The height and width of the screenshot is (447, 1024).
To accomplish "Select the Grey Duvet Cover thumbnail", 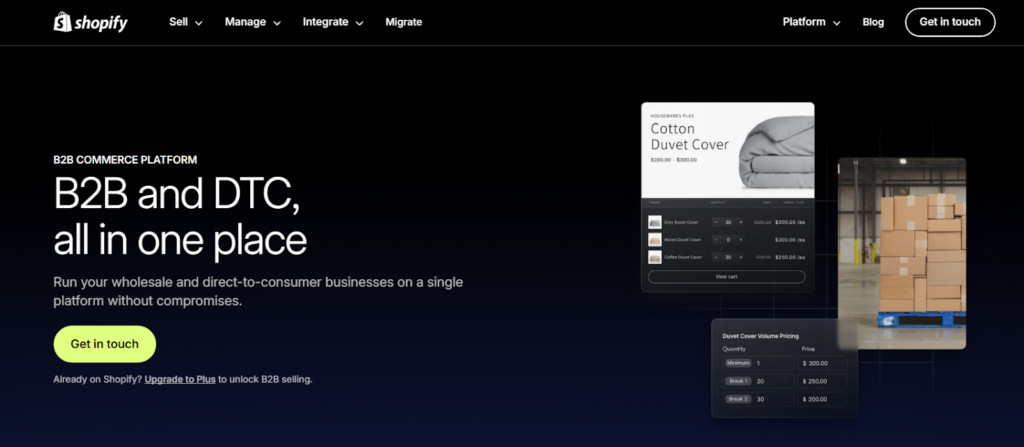I will point(655,222).
